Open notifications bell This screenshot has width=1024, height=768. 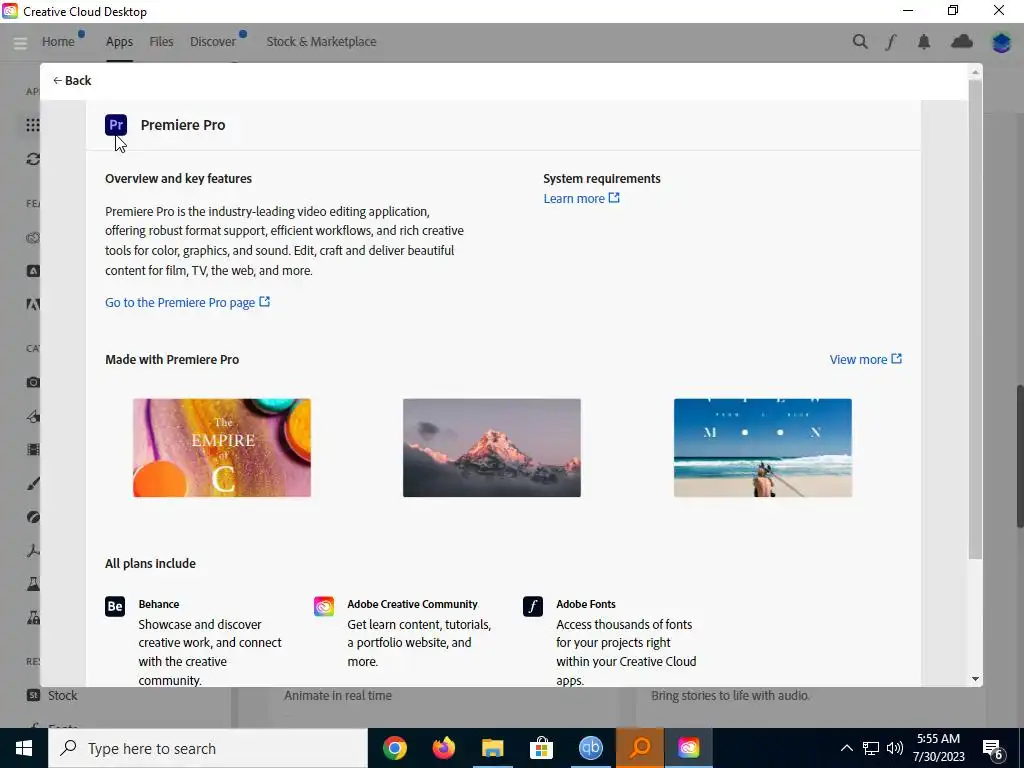pyautogui.click(x=924, y=42)
